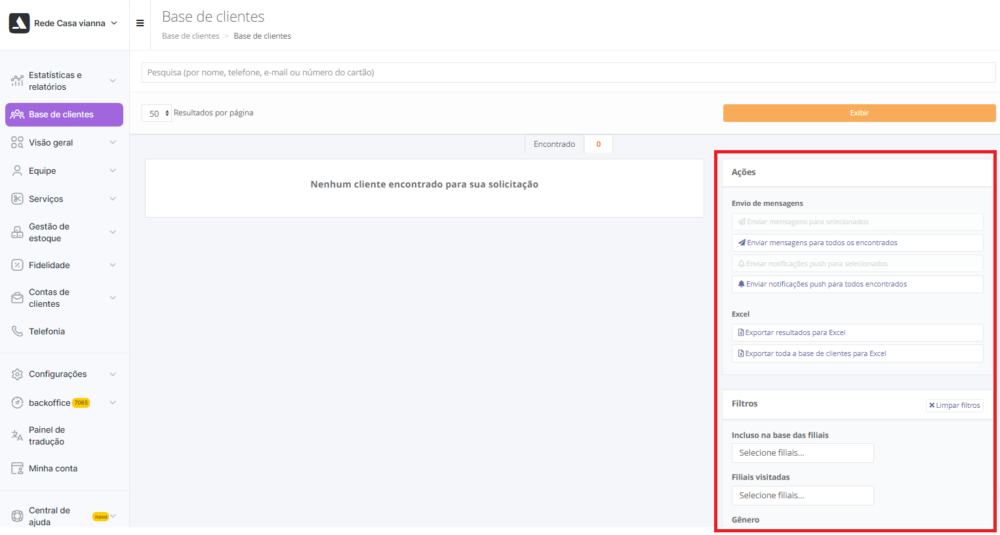Click the Gestão de estoque boxes icon
This screenshot has width=1000, height=535.
pyautogui.click(x=17, y=233)
